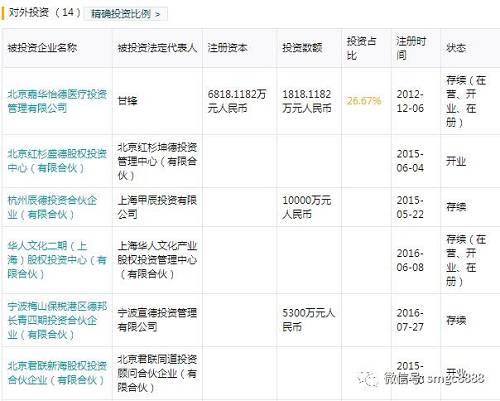Click status 存续 in 杭州辰德 row

[x=456, y=207]
